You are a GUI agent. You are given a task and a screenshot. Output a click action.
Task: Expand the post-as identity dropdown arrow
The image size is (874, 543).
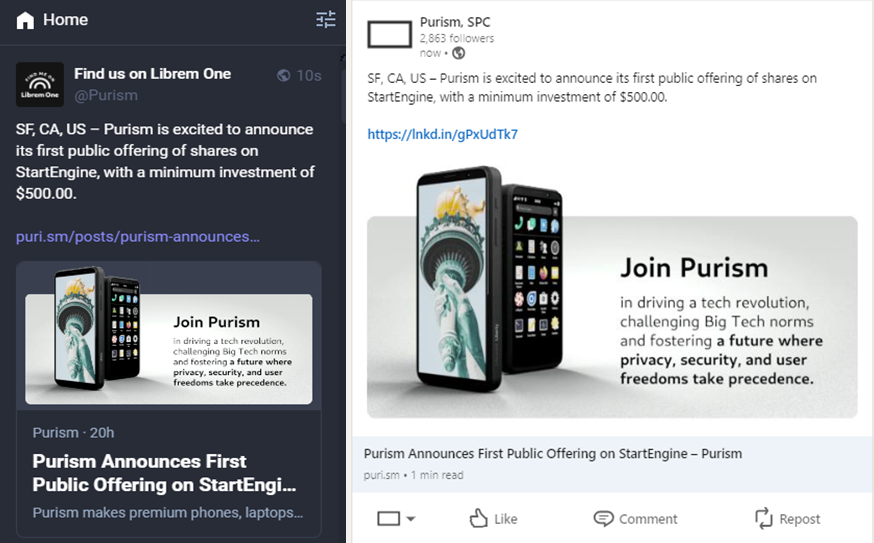410,519
